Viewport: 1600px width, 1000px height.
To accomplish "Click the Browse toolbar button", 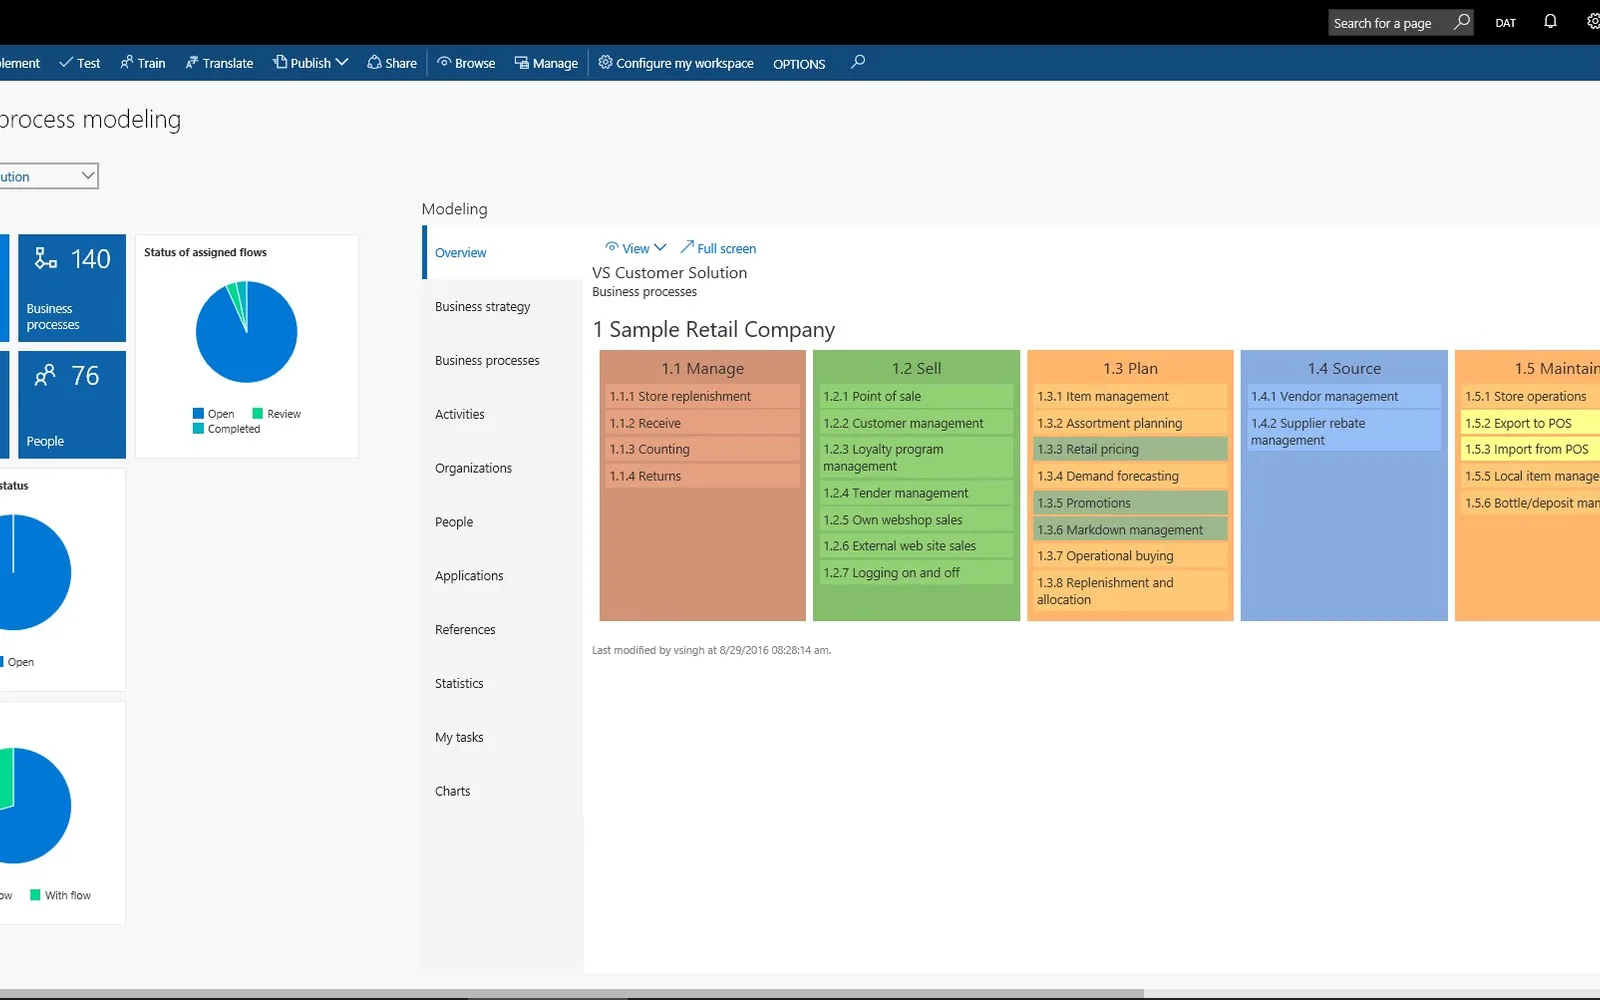I will coord(466,63).
